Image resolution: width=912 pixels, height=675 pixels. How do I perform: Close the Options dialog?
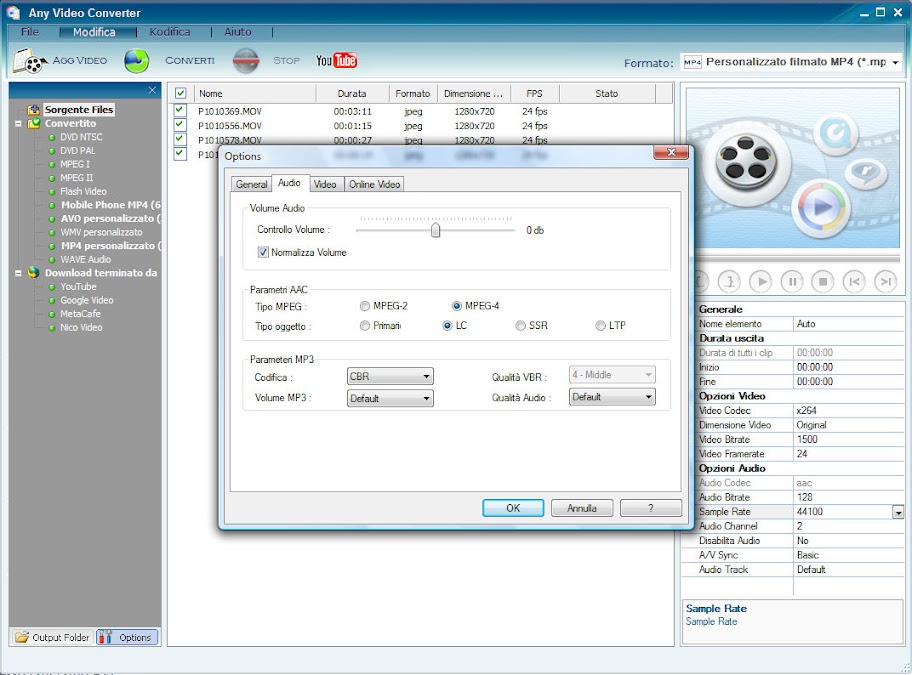pos(671,152)
